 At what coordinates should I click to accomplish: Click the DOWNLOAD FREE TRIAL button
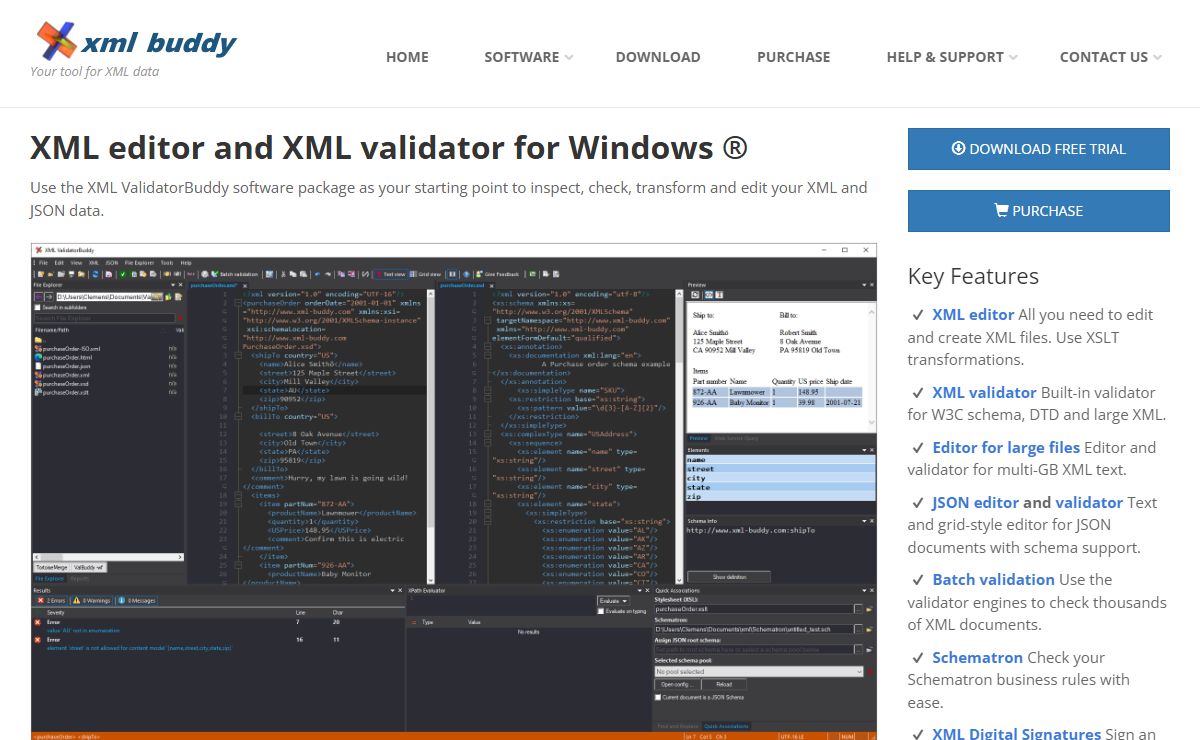[1038, 149]
